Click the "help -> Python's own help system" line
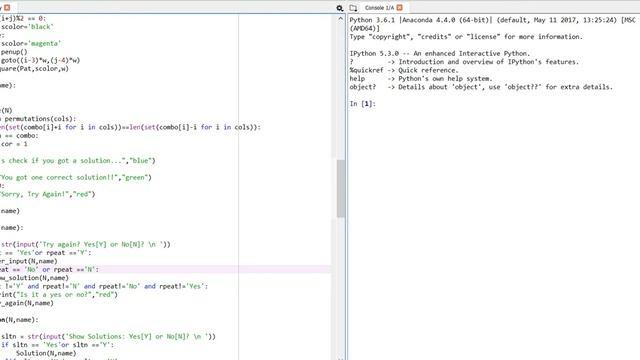The image size is (640, 360). pos(421,78)
